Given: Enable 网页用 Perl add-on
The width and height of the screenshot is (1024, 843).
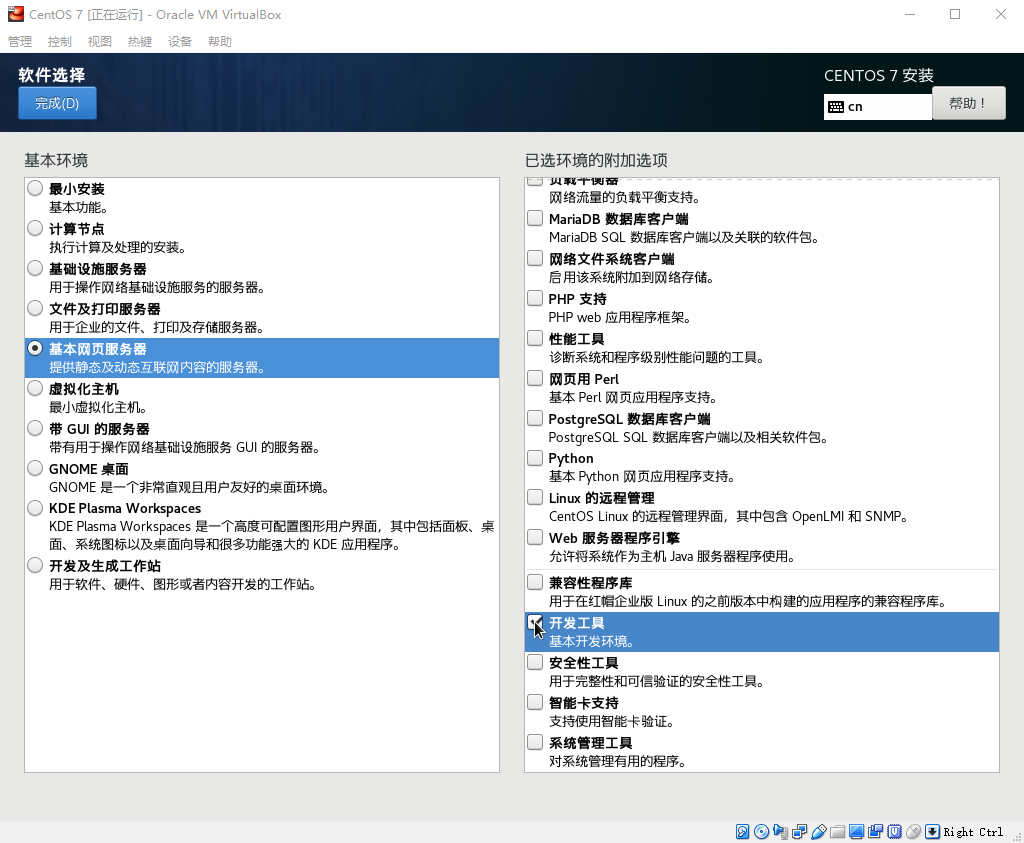Looking at the screenshot, I should pyautogui.click(x=535, y=378).
